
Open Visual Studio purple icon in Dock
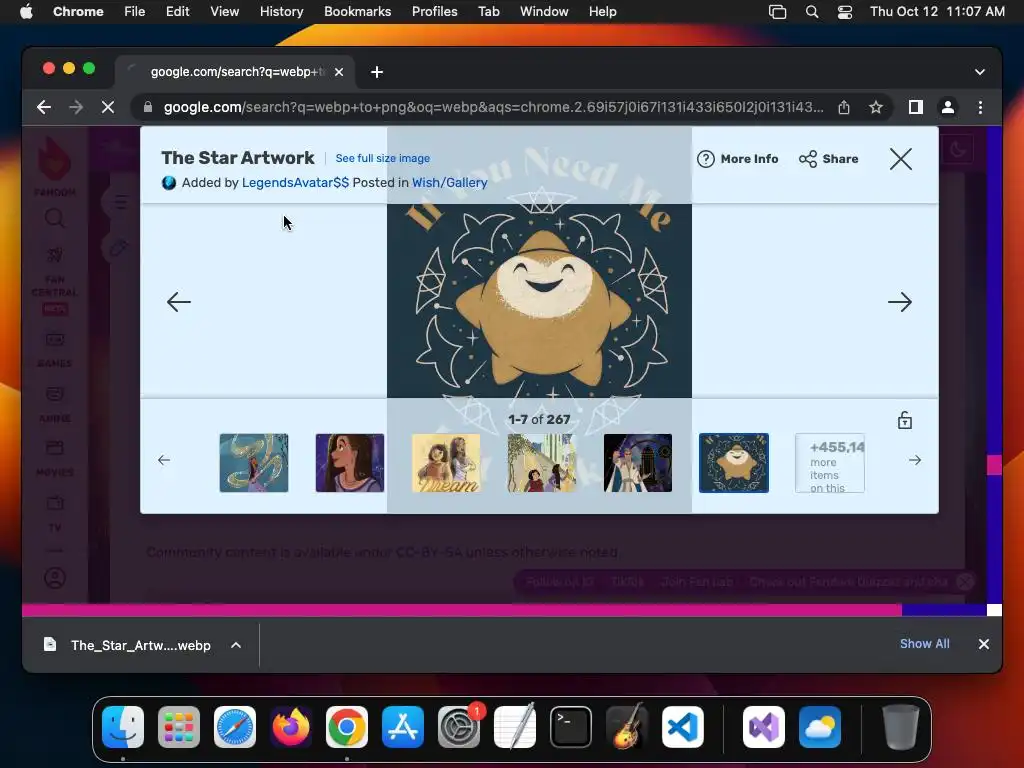pyautogui.click(x=763, y=727)
